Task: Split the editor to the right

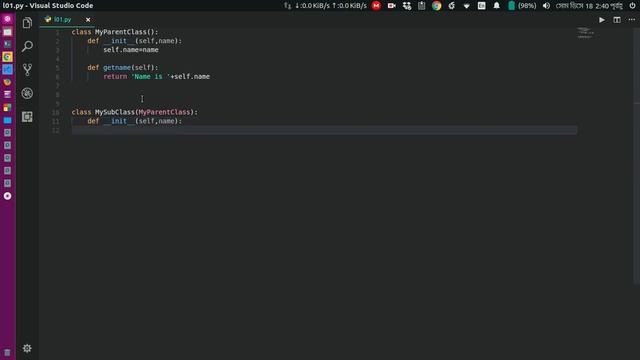Action: coord(617,20)
